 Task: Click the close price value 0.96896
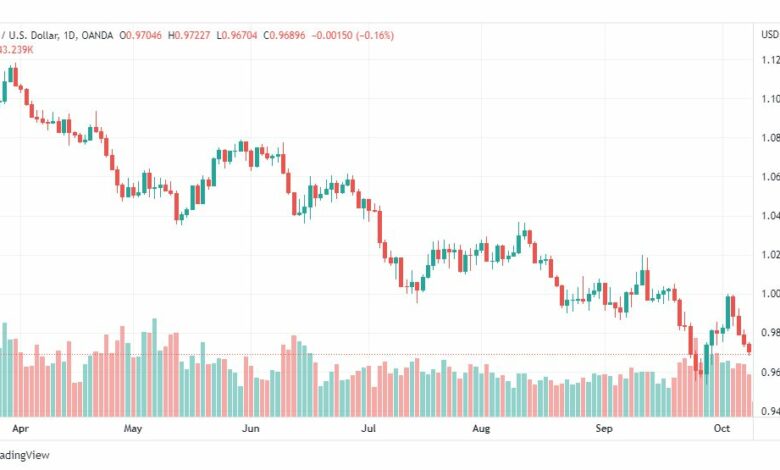(x=287, y=35)
